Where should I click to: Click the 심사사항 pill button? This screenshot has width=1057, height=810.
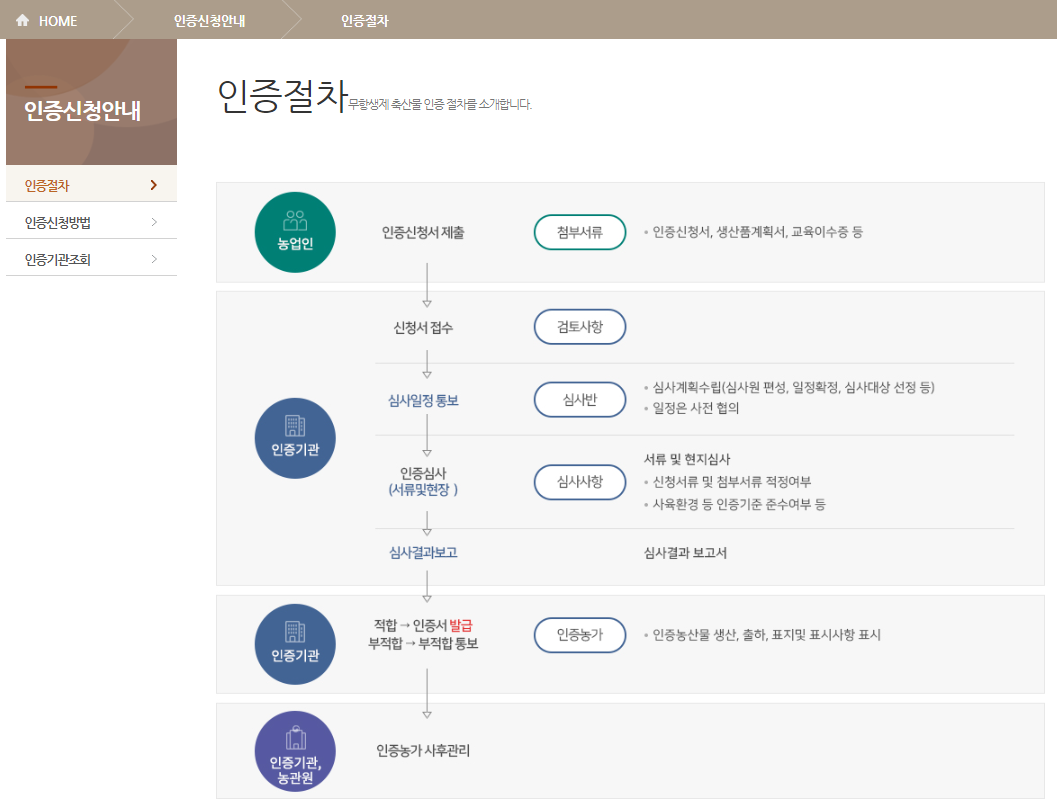pyautogui.click(x=580, y=482)
